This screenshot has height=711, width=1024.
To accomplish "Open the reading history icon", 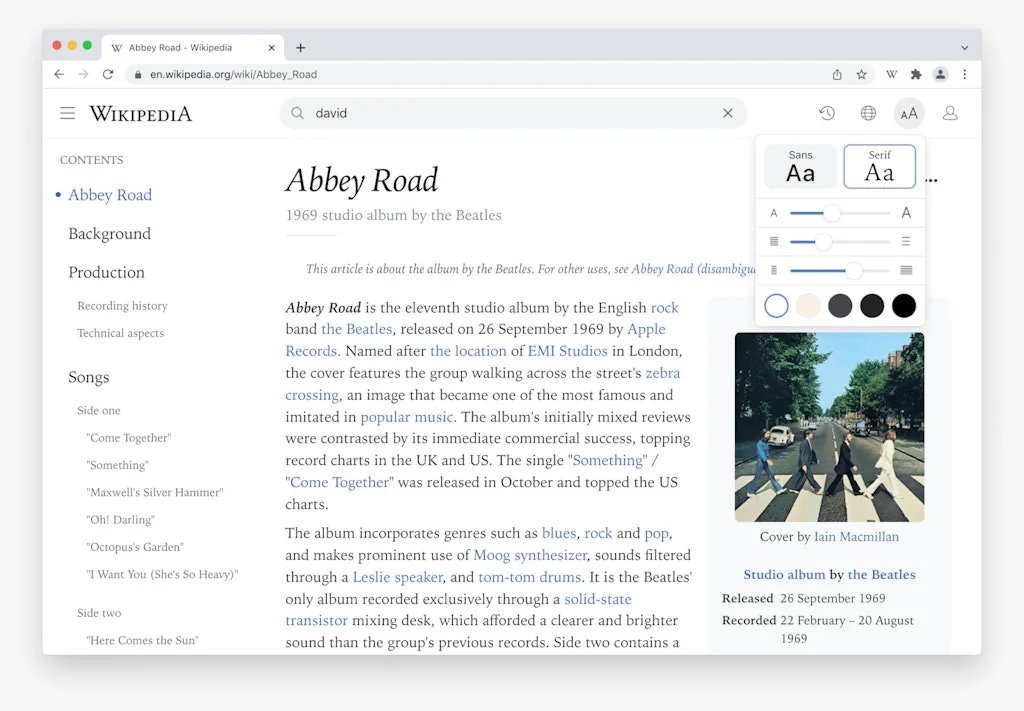I will pyautogui.click(x=827, y=113).
